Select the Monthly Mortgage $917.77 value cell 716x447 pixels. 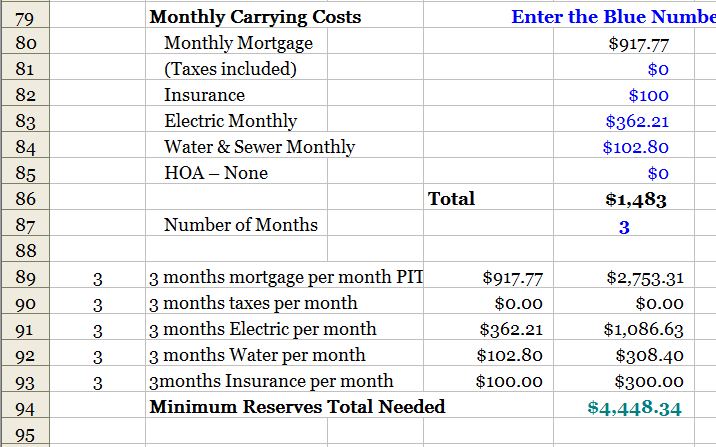pos(637,43)
